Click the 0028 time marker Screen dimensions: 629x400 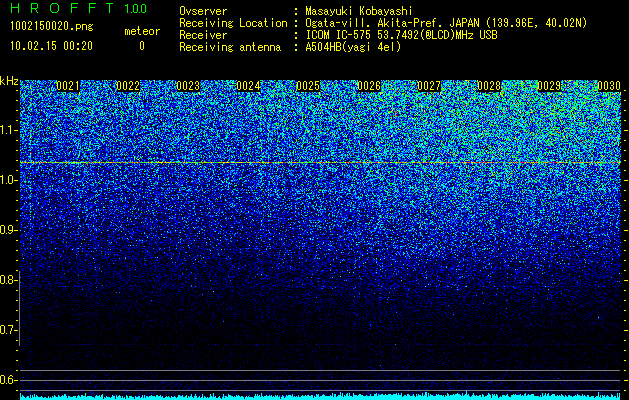point(489,86)
